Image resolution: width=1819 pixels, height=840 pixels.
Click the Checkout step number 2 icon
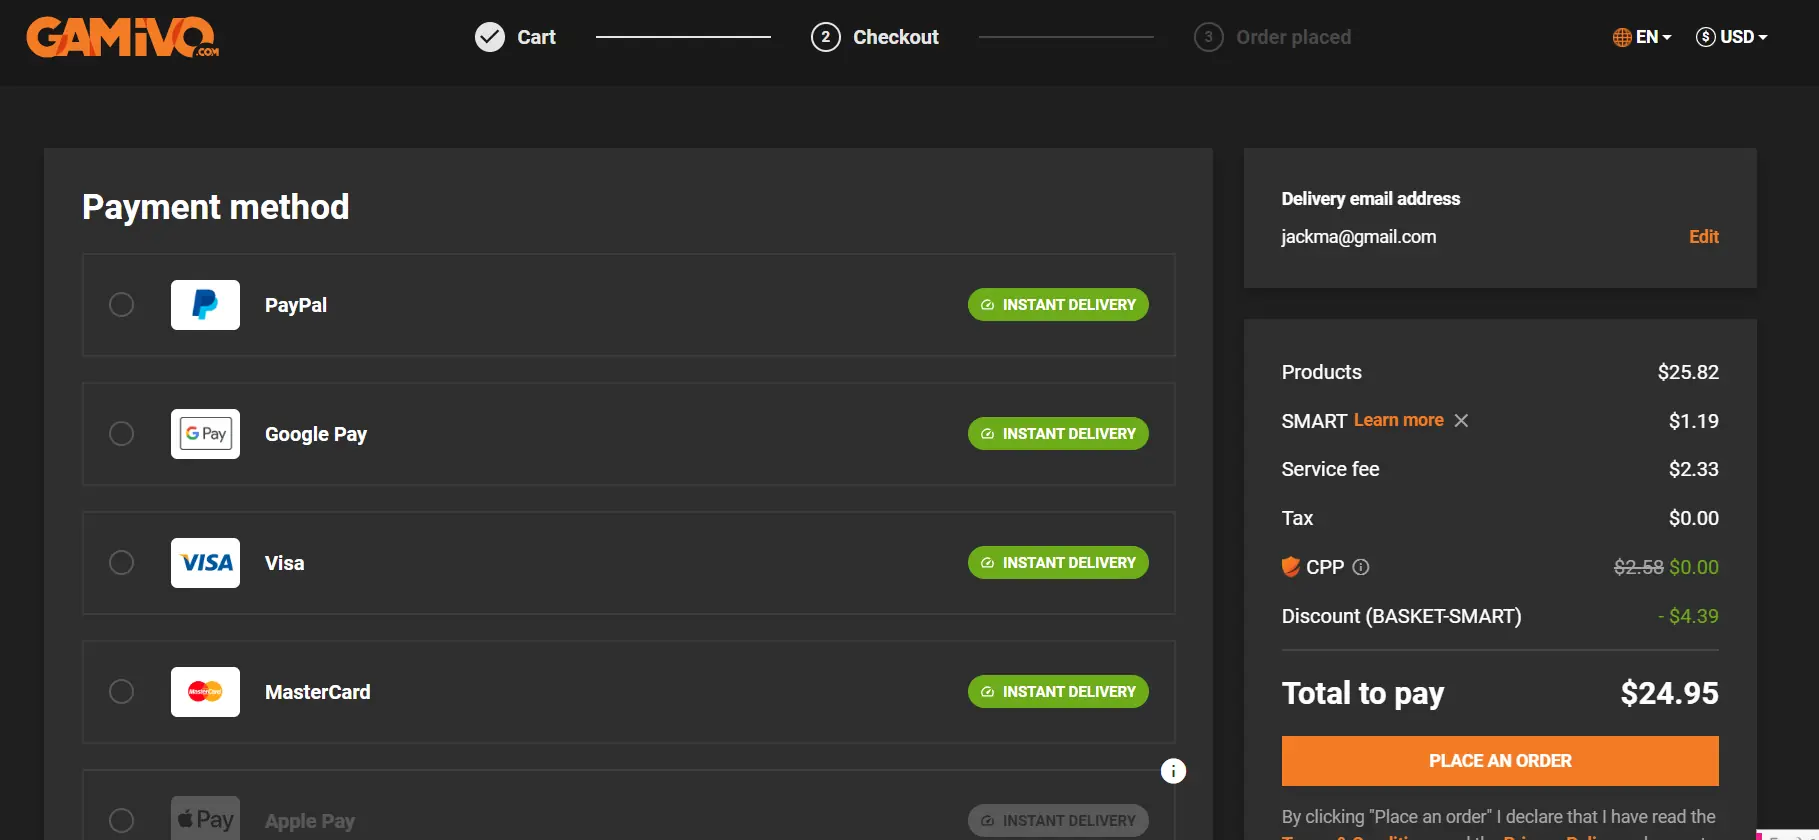tap(826, 37)
